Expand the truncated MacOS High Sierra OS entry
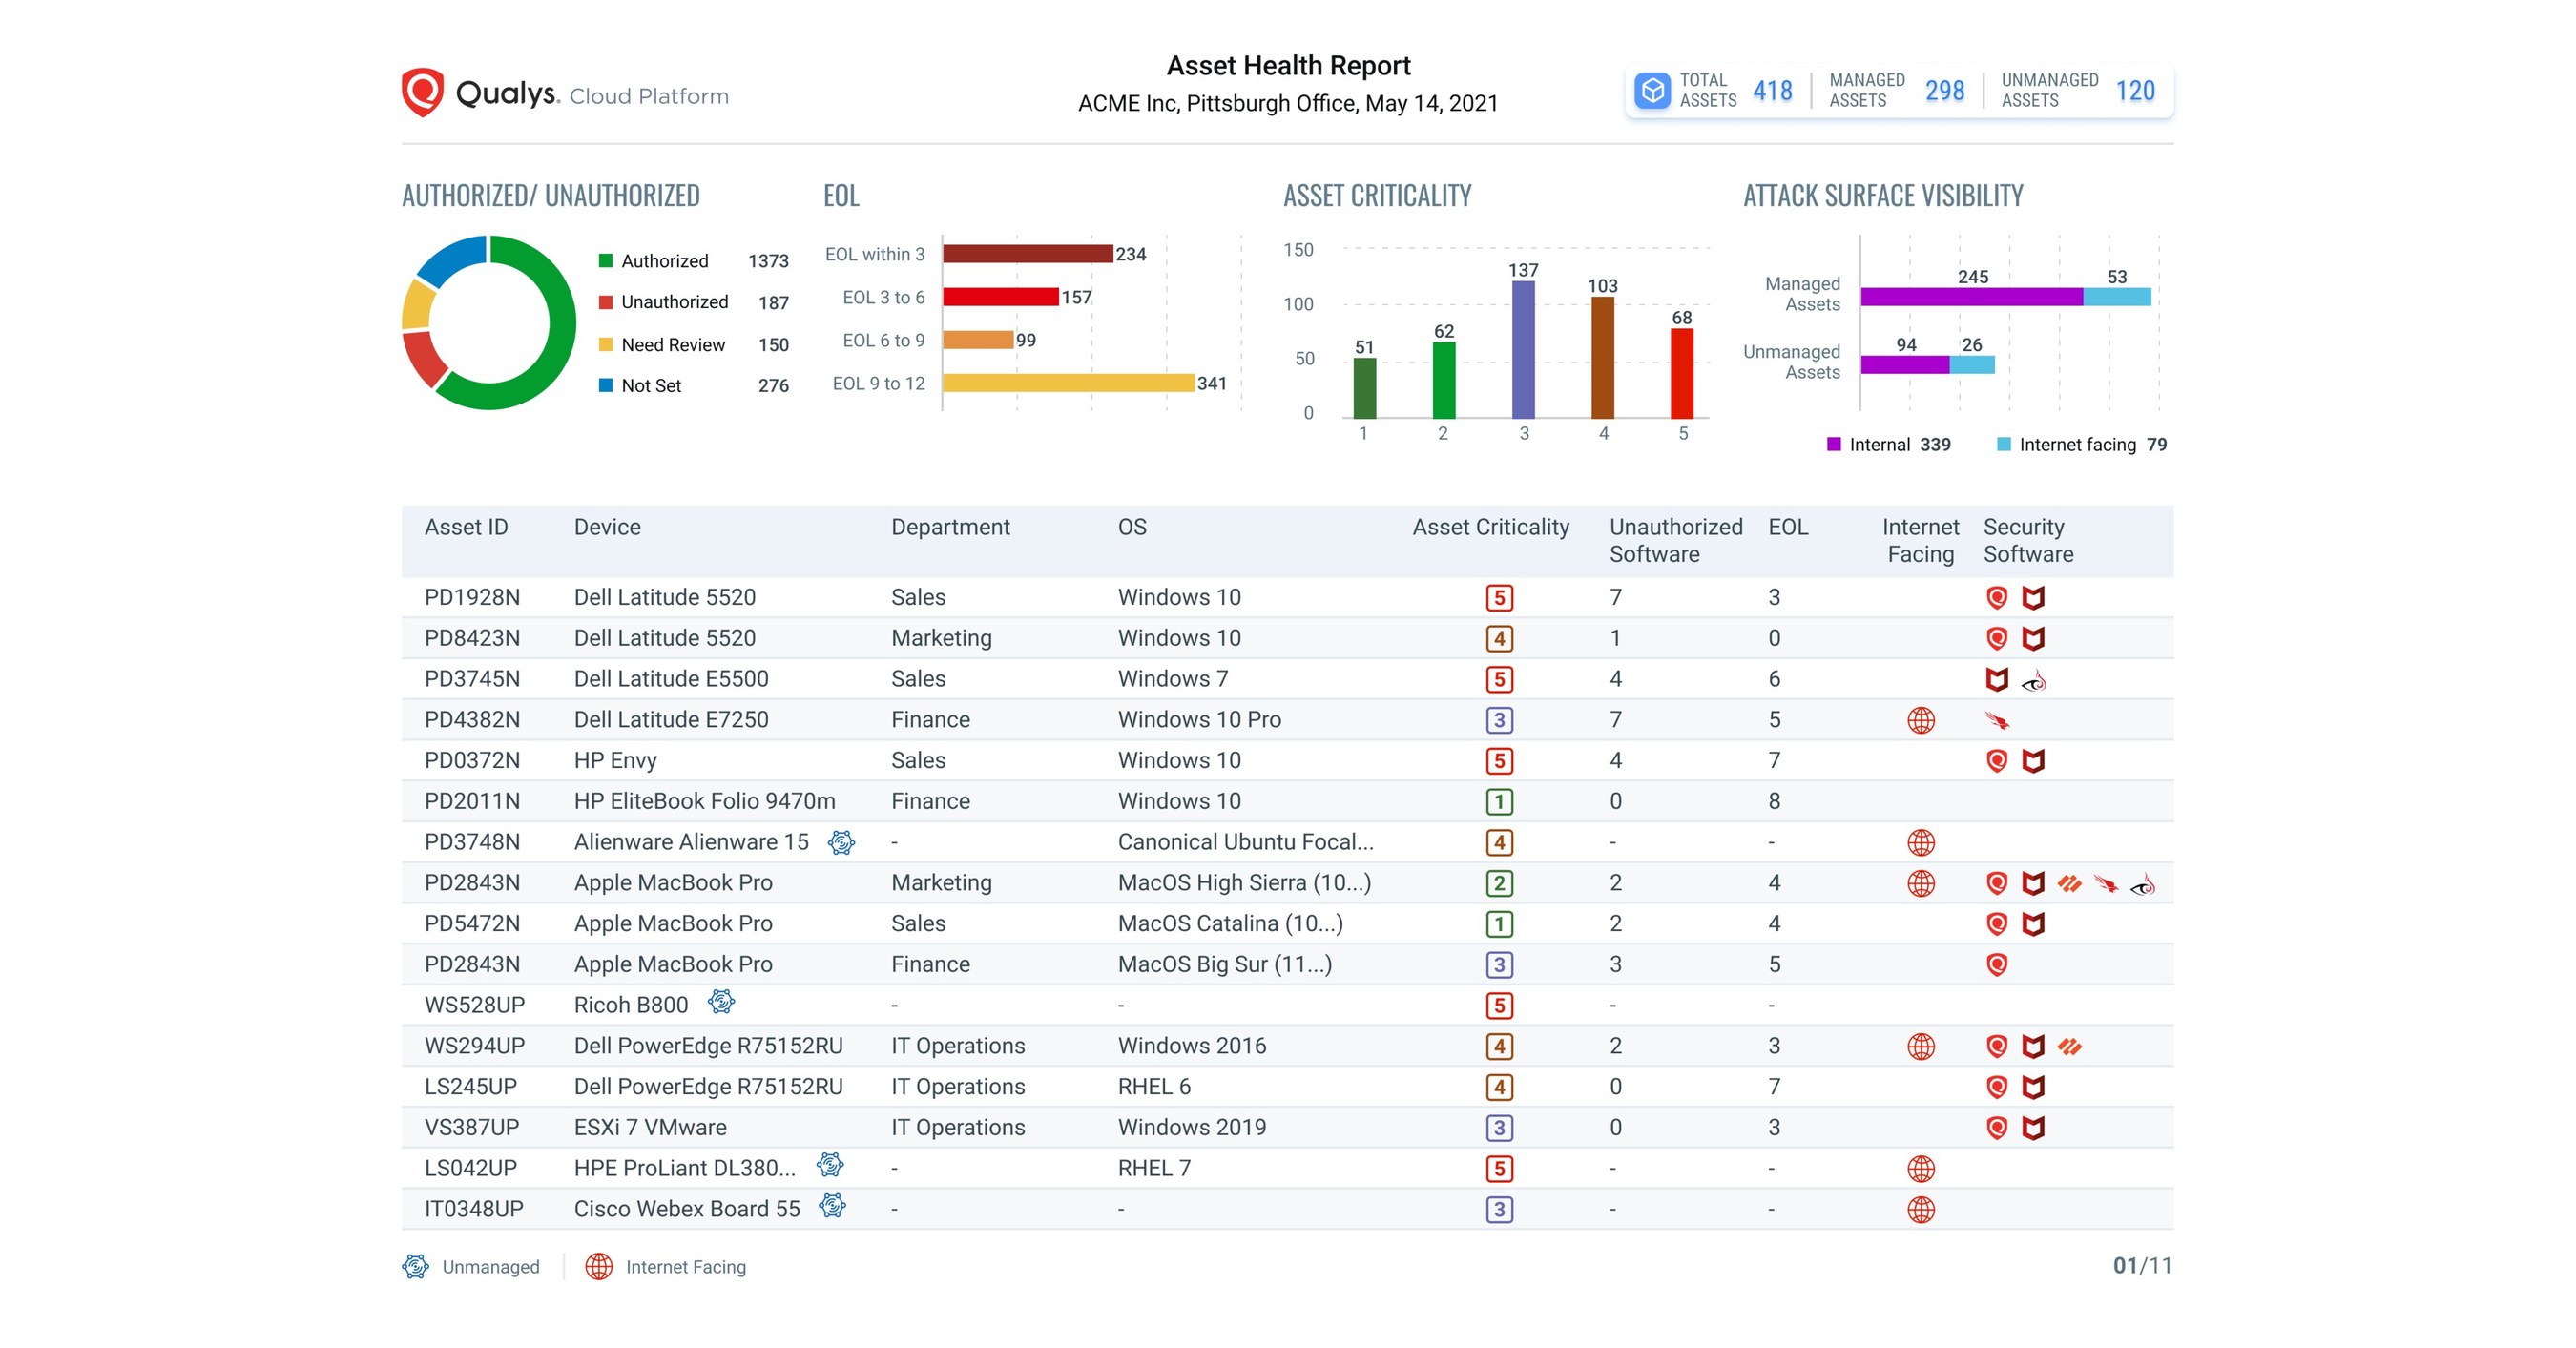The height and width of the screenshot is (1348, 2576). pyautogui.click(x=1243, y=882)
